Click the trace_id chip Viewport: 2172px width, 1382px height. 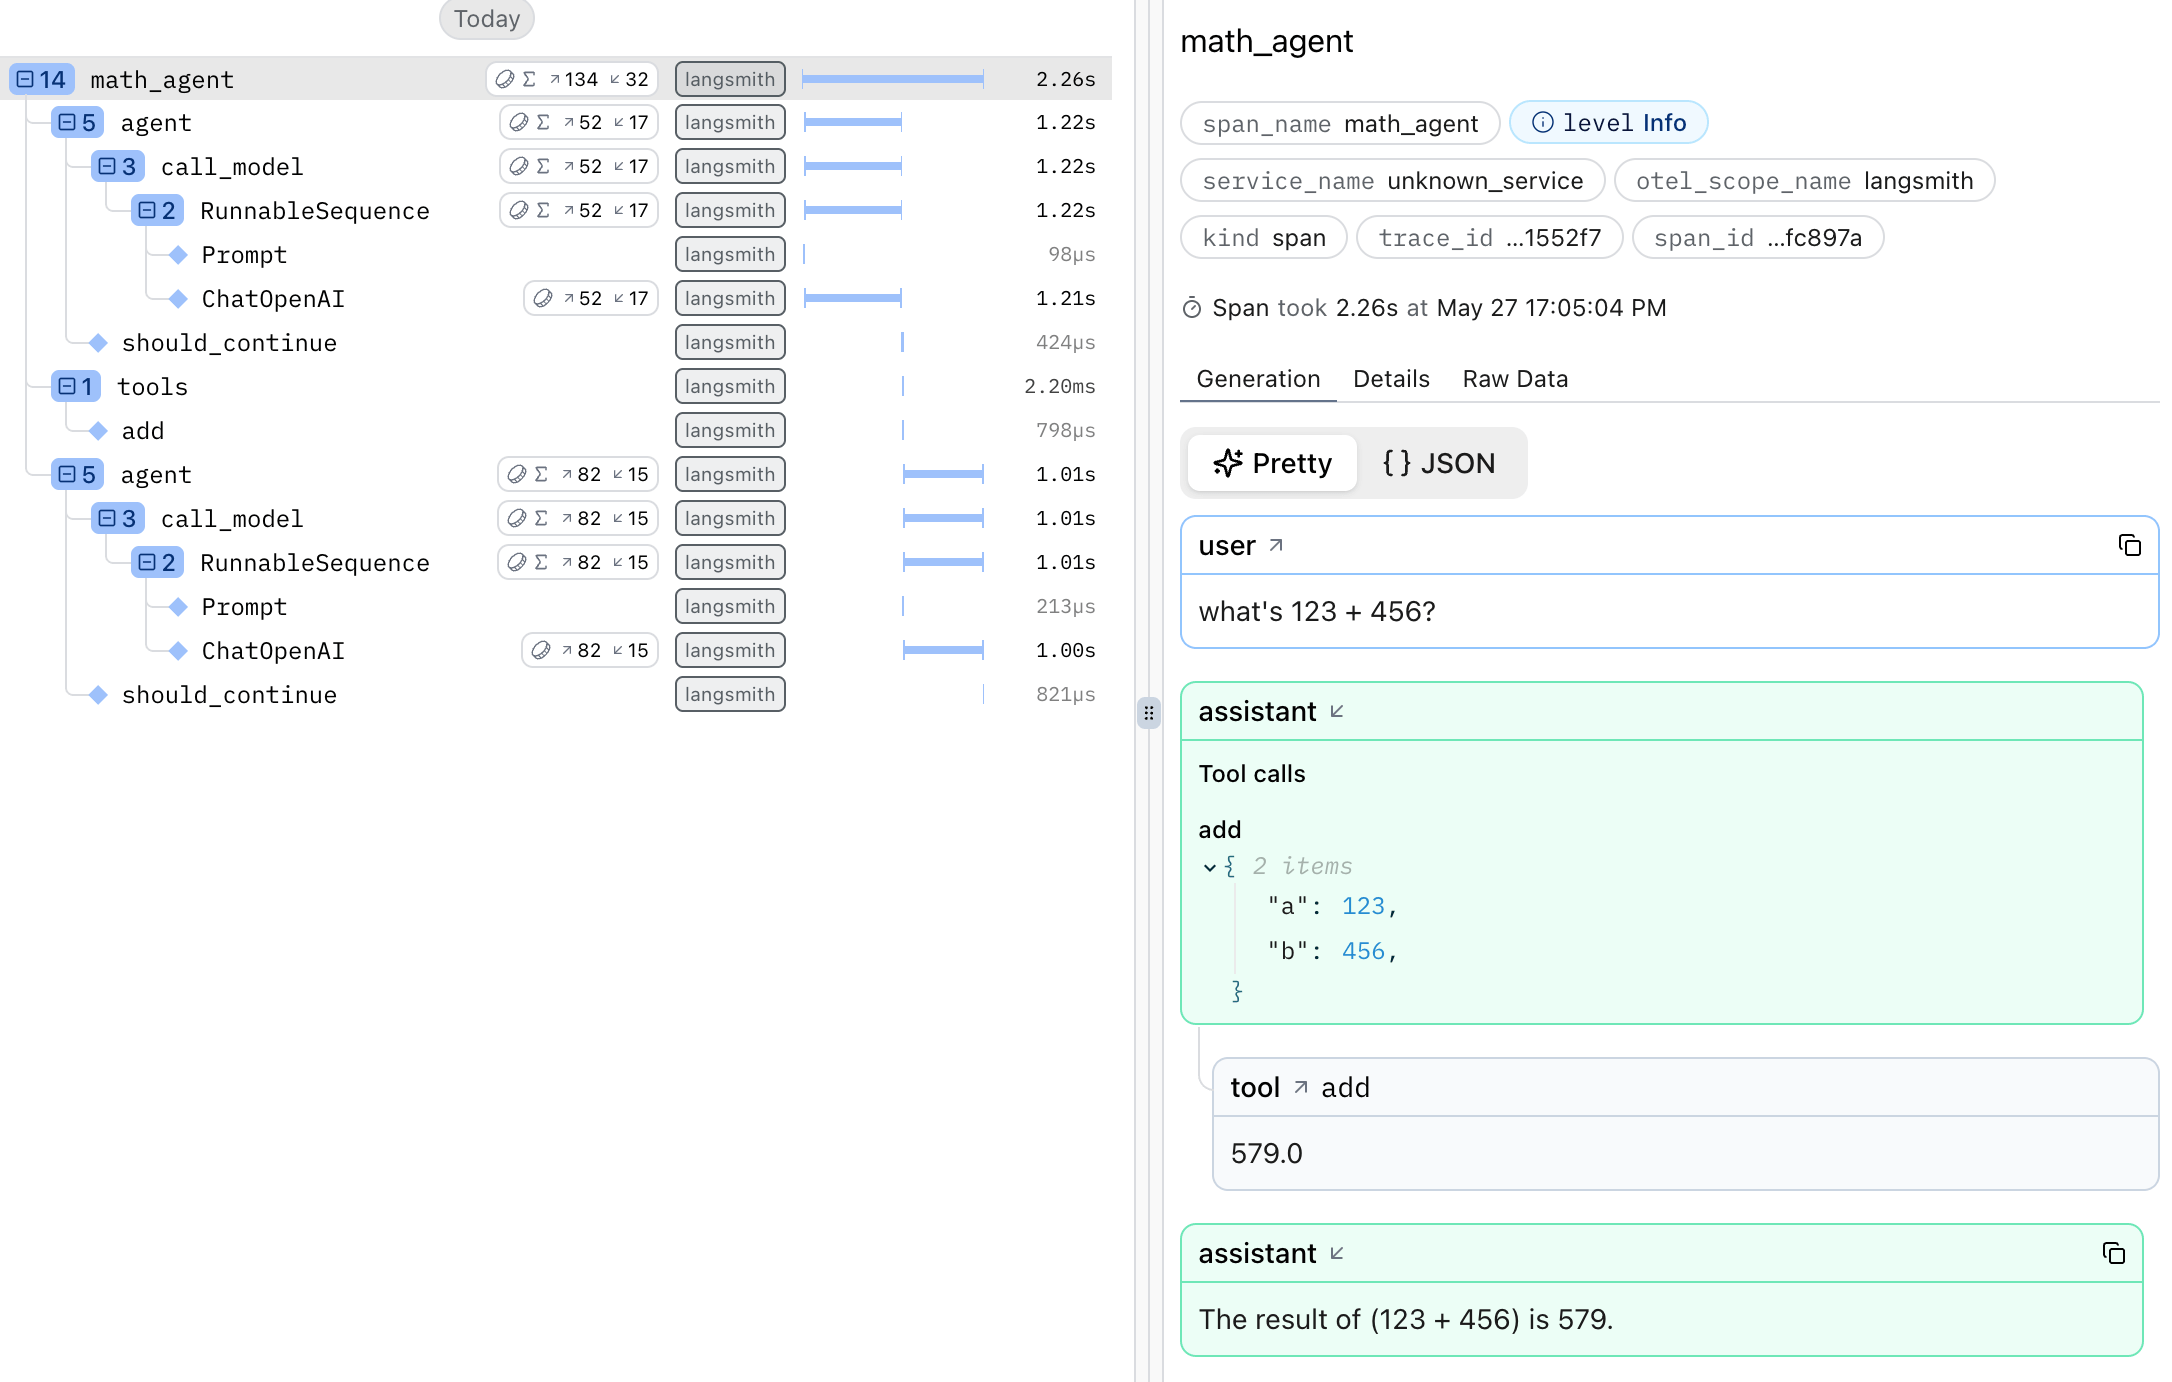[x=1489, y=238]
